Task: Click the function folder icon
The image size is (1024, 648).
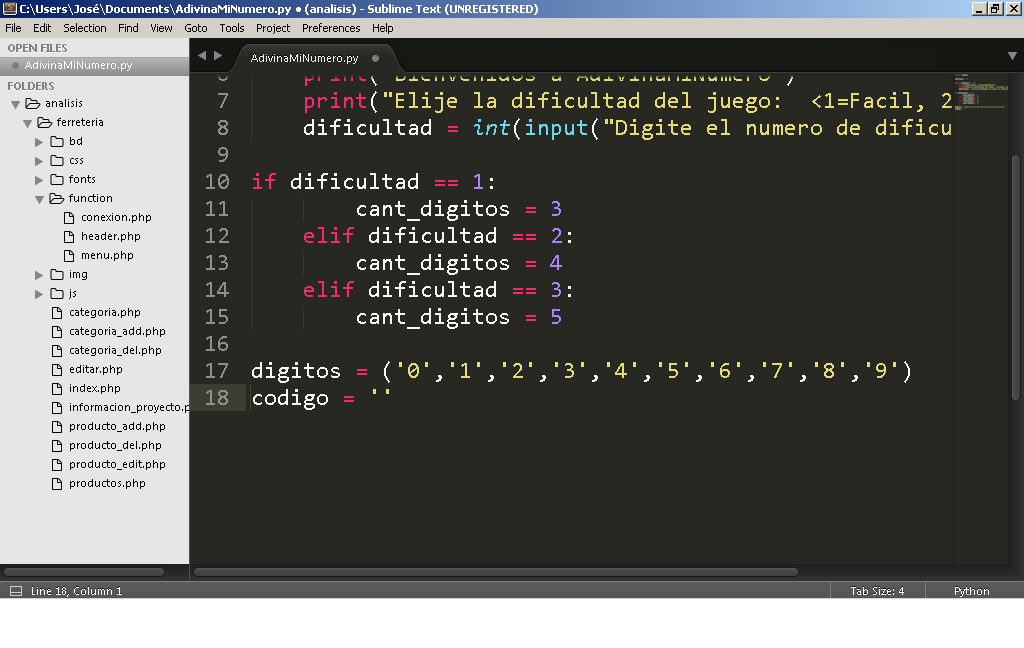Action: (x=57, y=198)
